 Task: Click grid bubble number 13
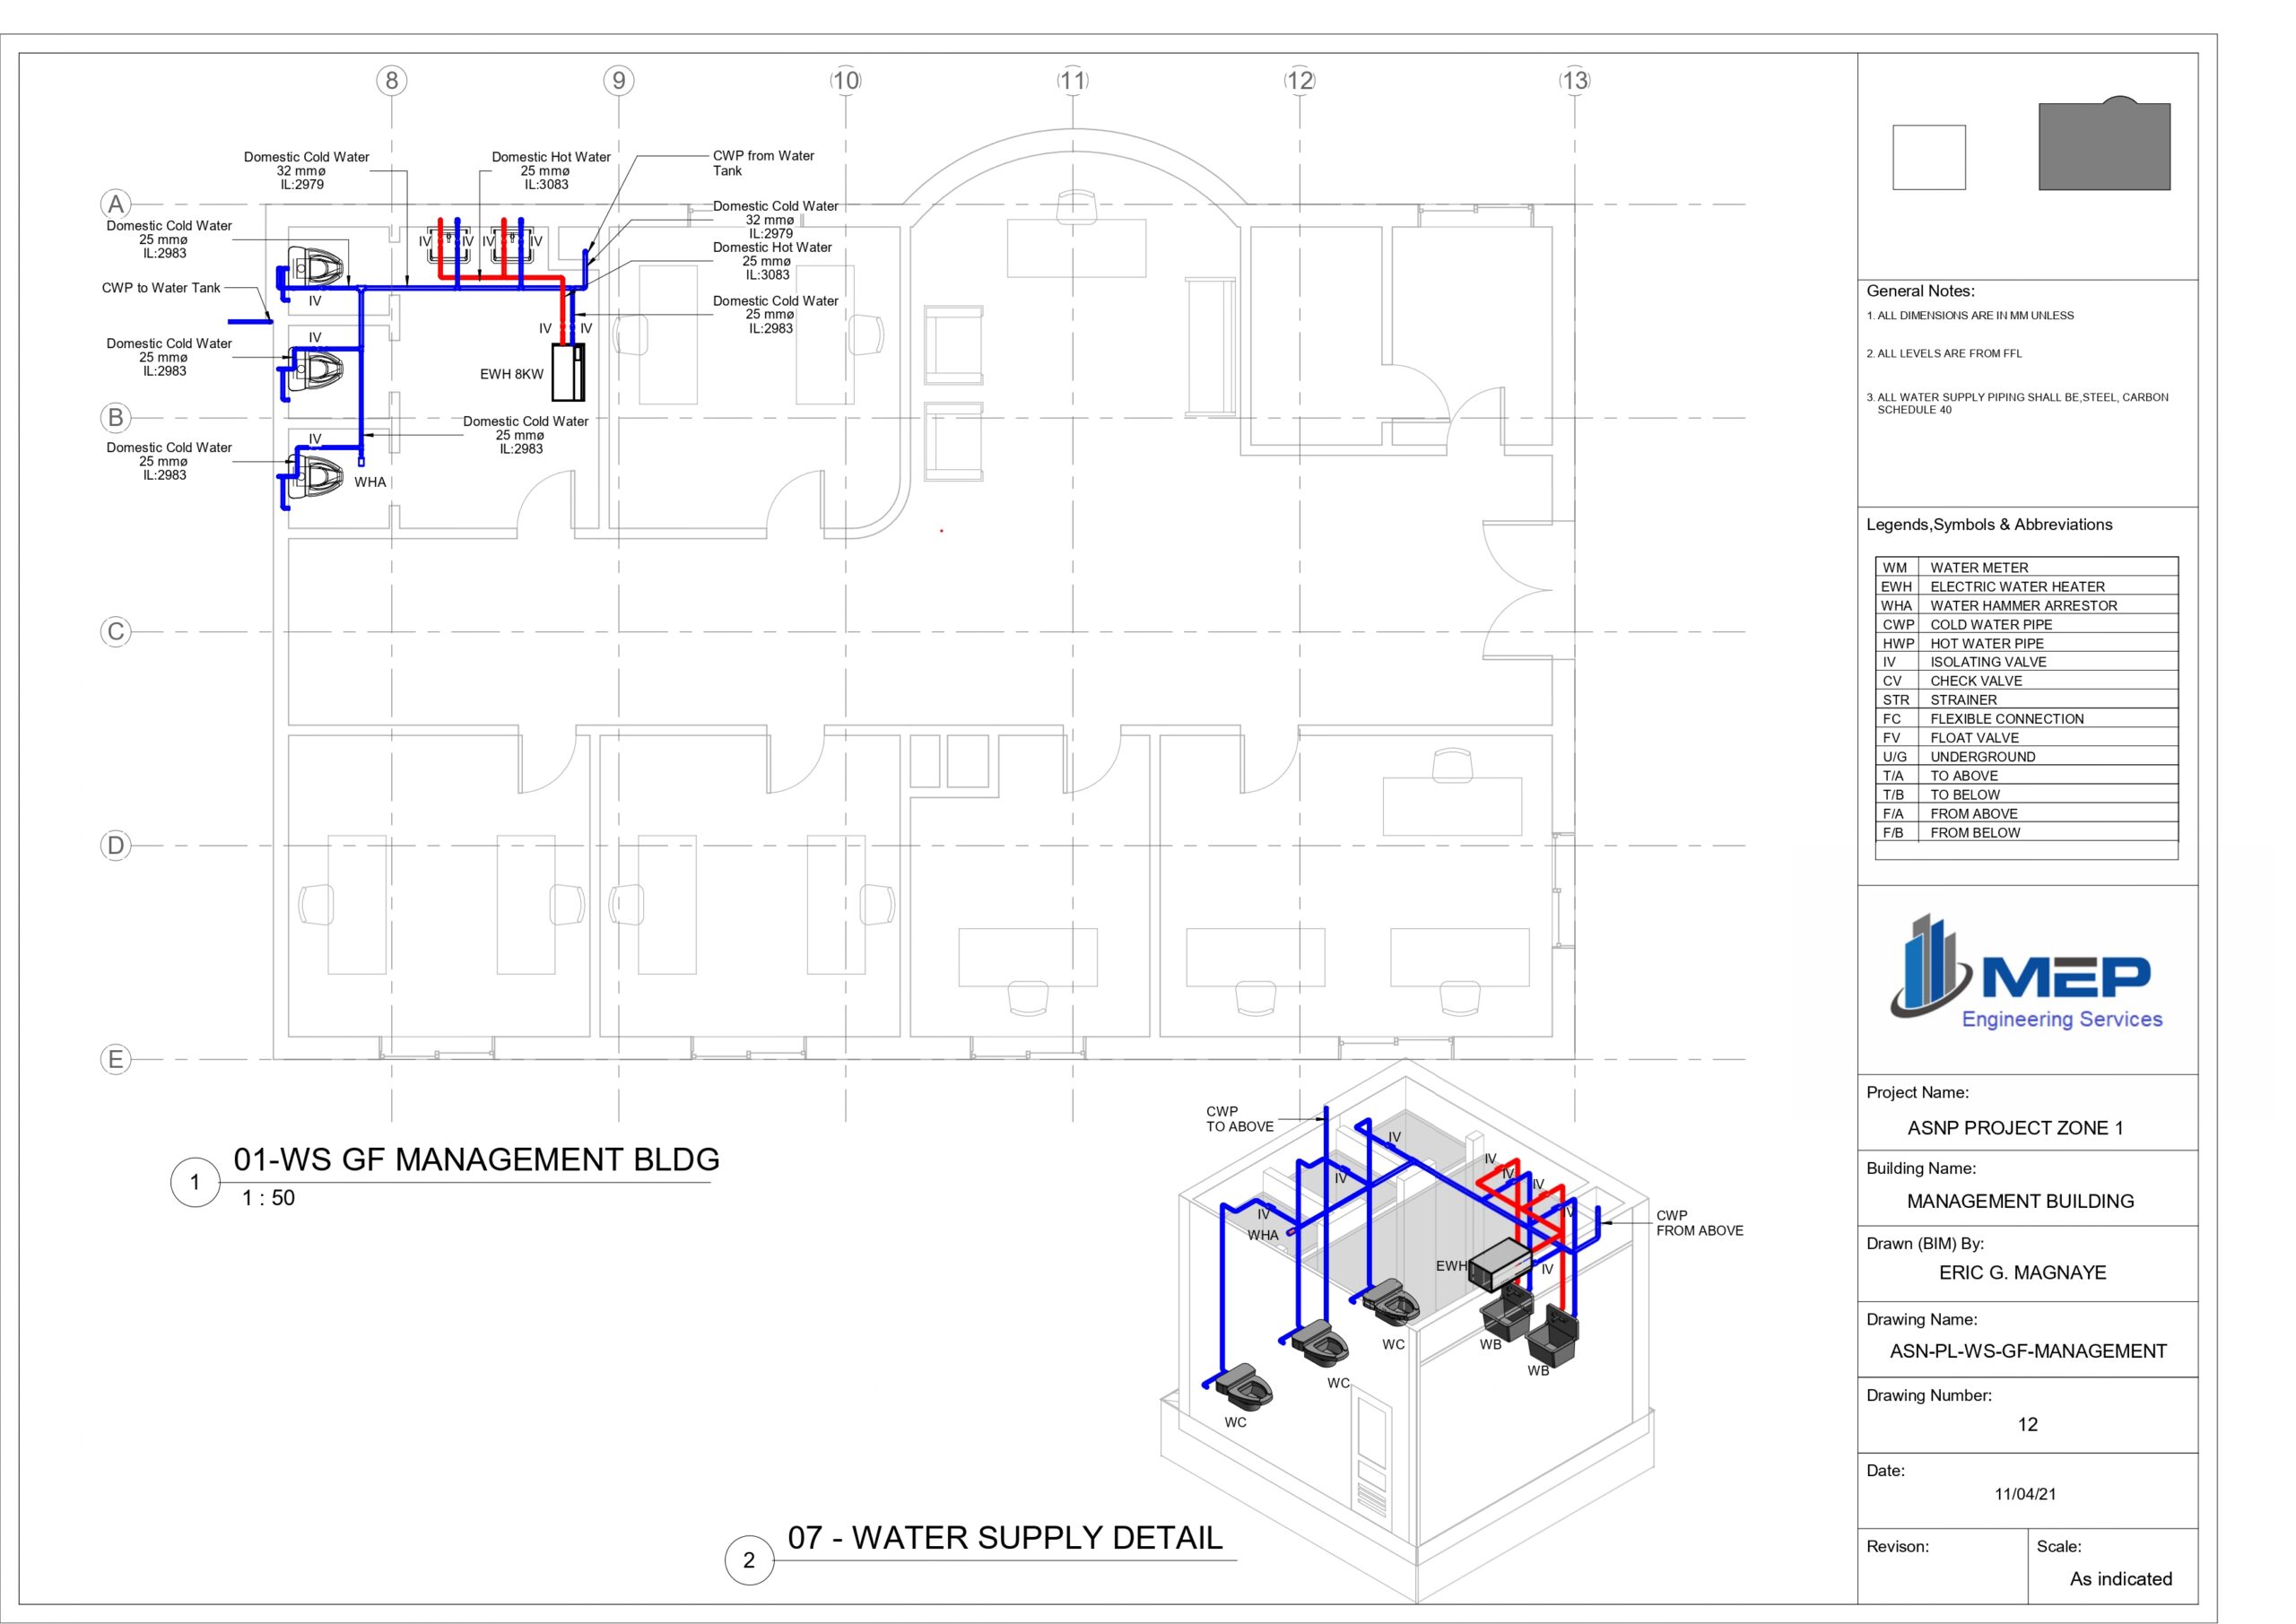coord(1574,81)
